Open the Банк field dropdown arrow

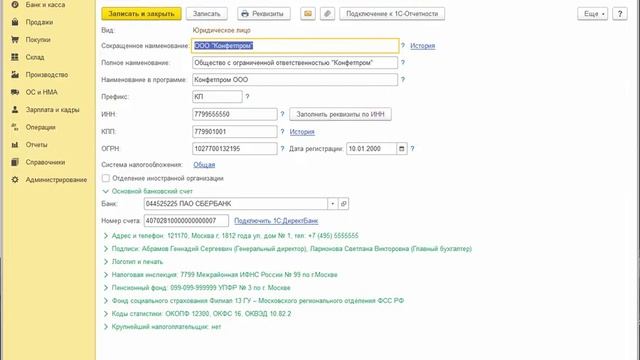[333, 204]
